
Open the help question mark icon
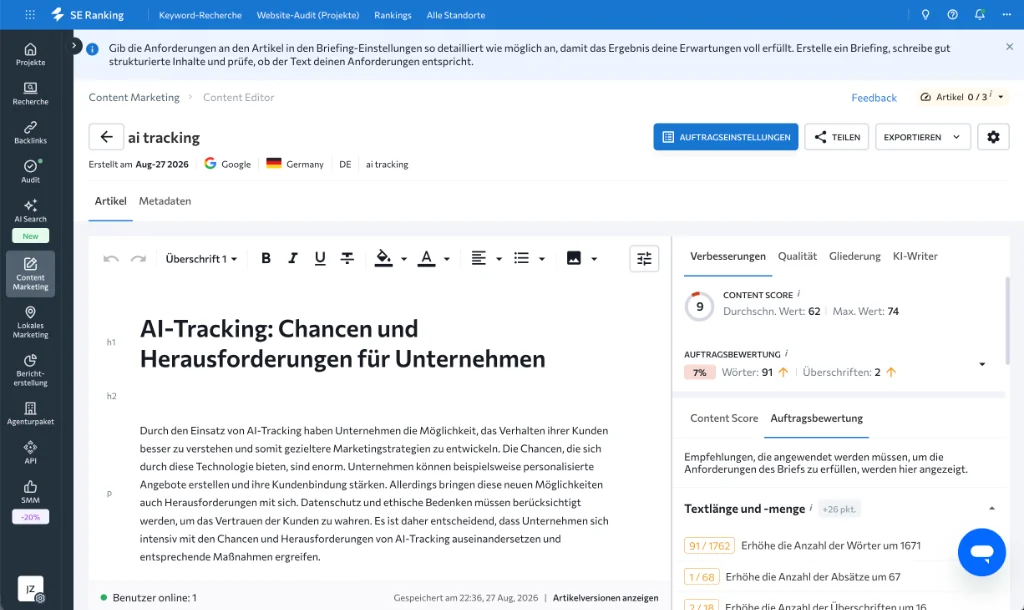pyautogui.click(x=952, y=14)
